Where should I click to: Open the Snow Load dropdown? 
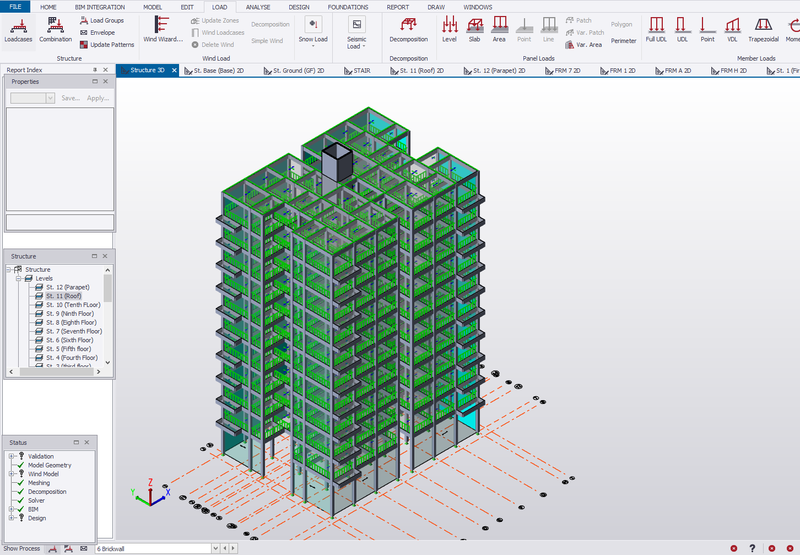pos(313,40)
